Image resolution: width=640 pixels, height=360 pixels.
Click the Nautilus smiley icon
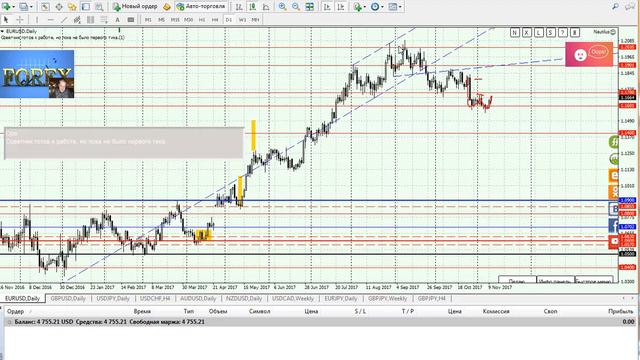[613, 32]
